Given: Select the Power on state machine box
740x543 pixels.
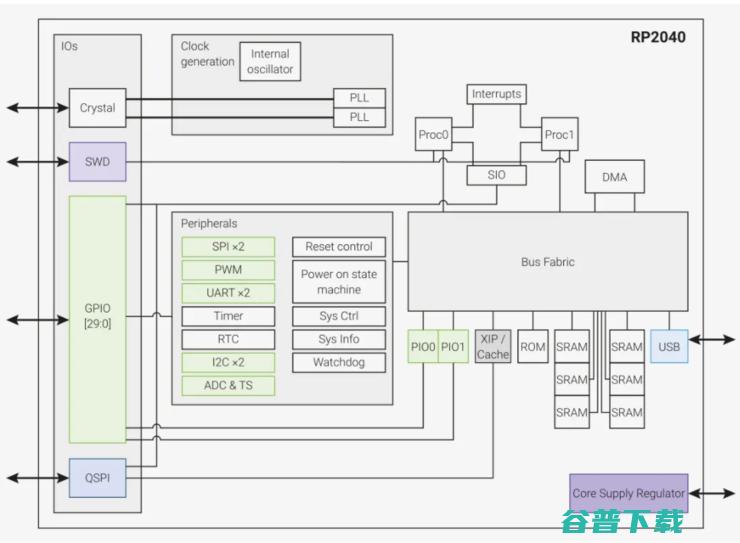Looking at the screenshot, I should [339, 282].
